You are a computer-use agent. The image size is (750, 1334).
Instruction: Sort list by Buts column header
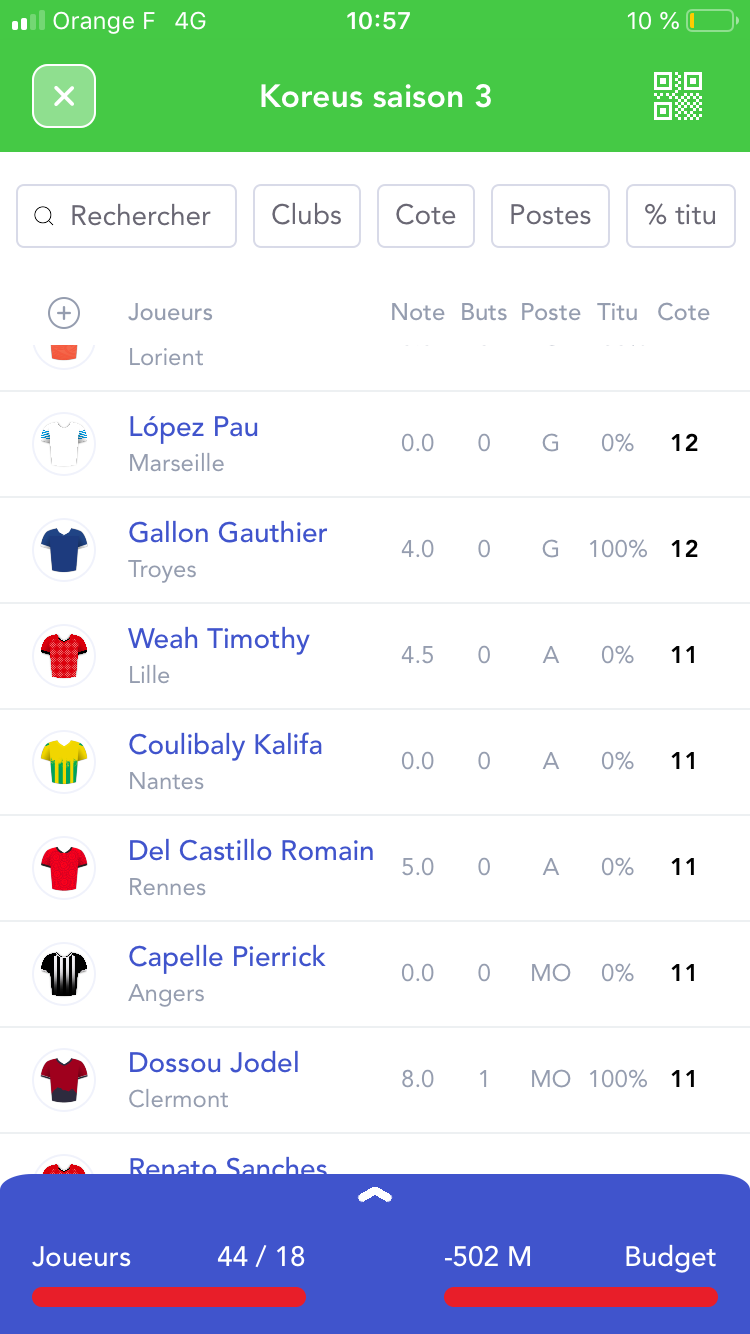(483, 313)
